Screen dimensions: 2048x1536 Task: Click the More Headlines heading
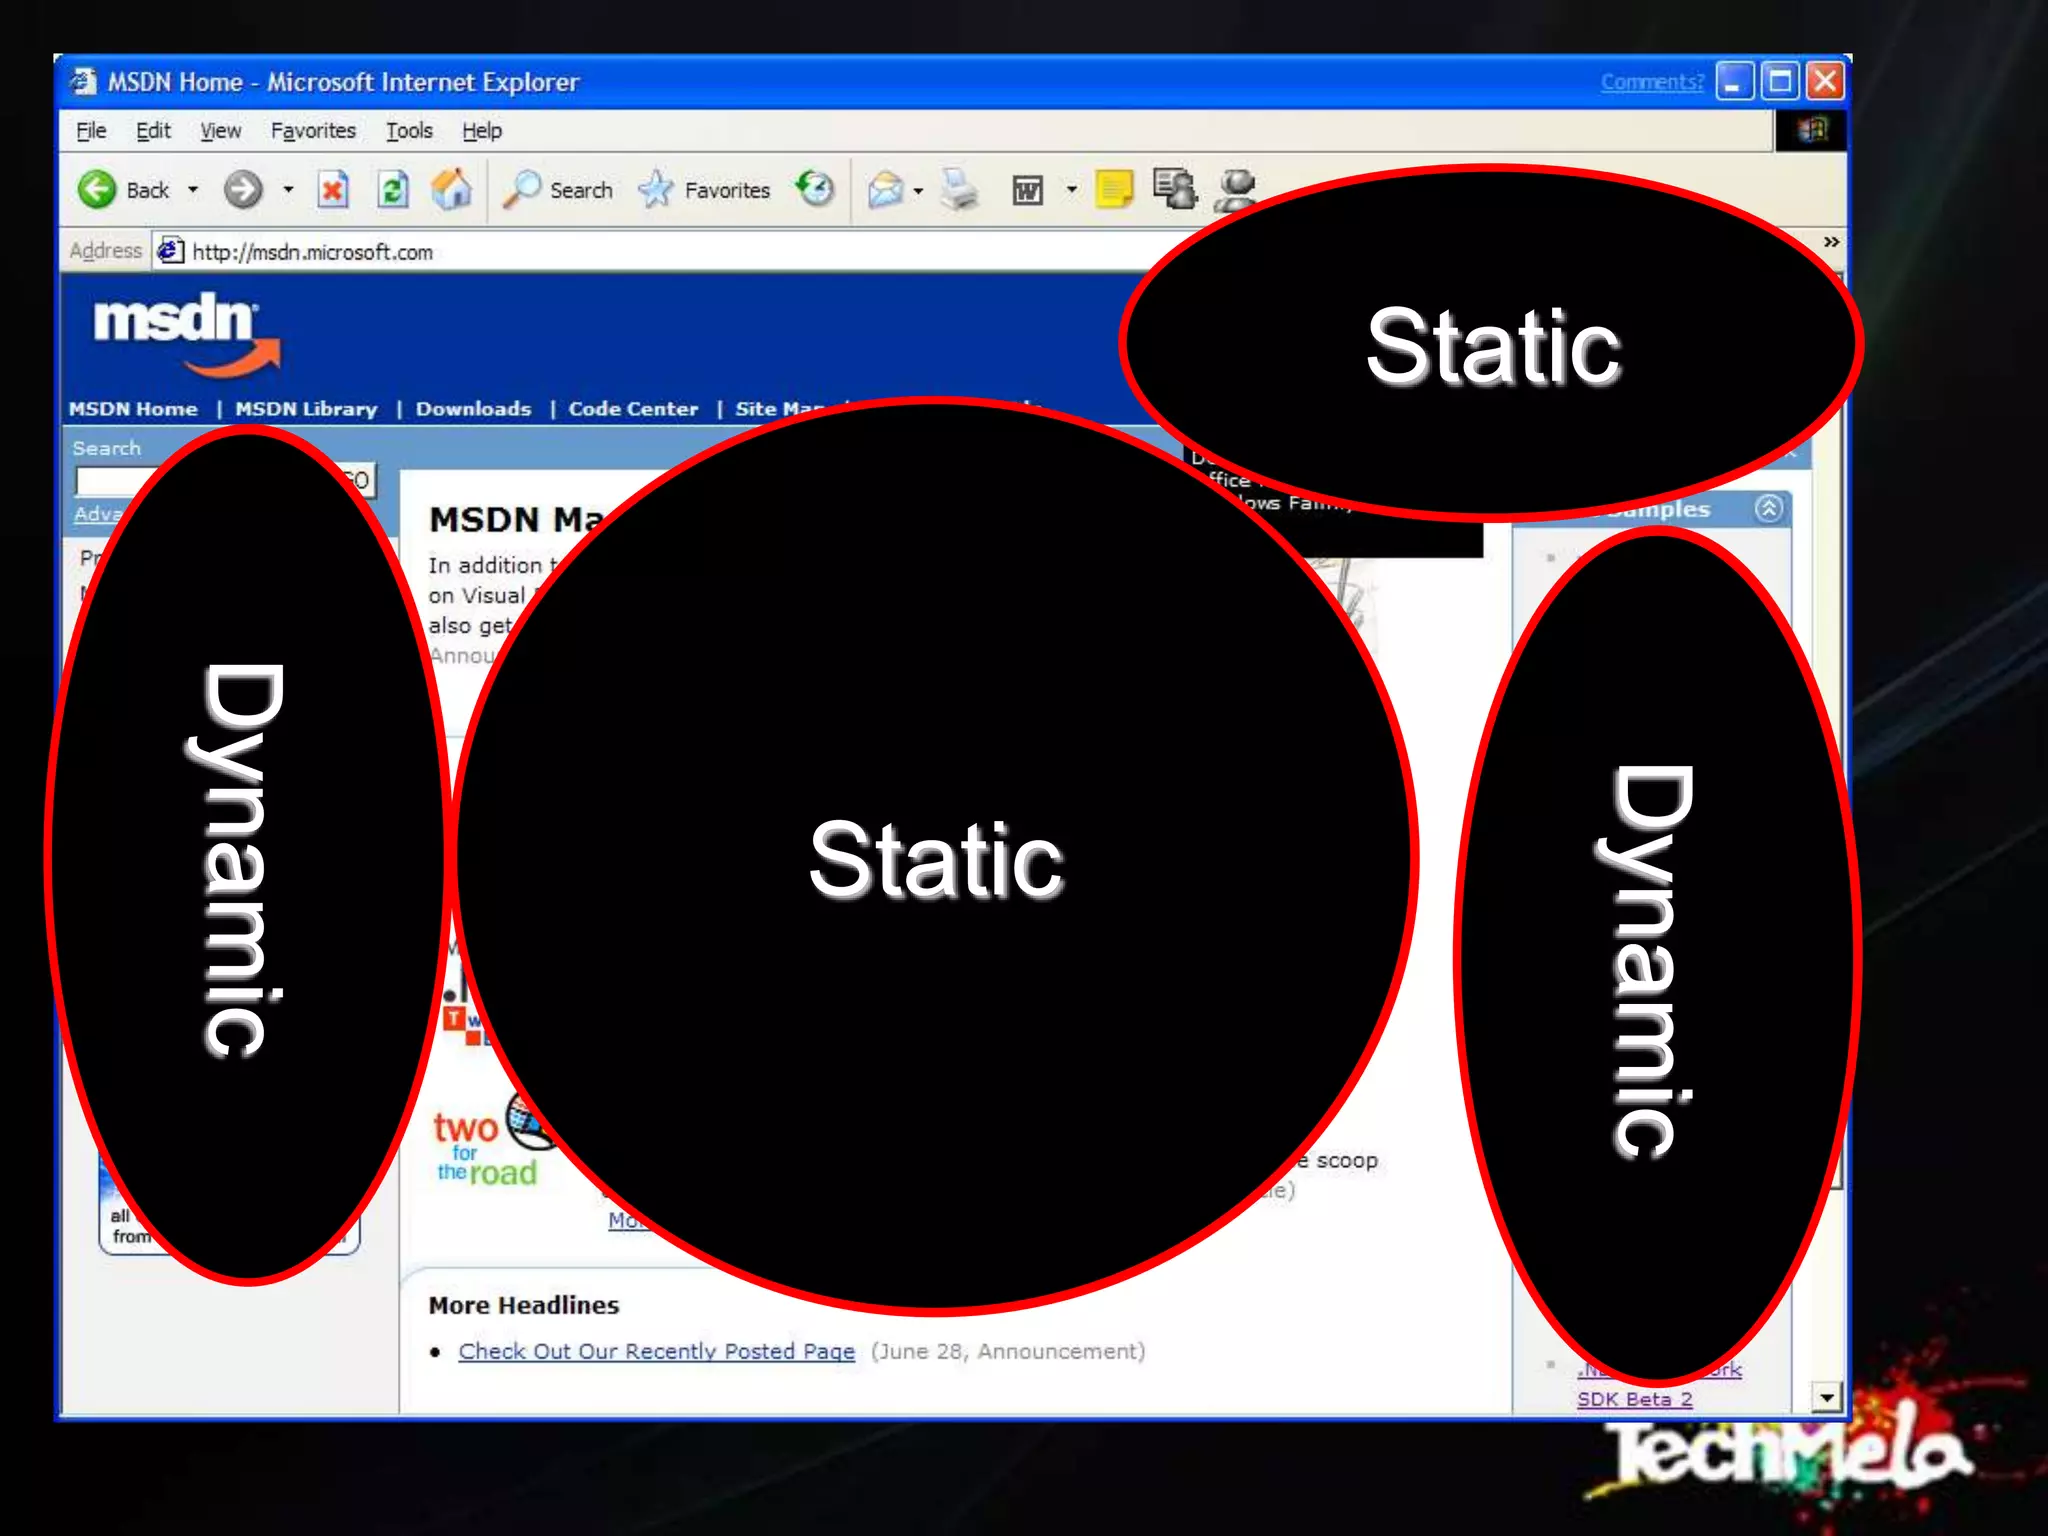click(524, 1305)
